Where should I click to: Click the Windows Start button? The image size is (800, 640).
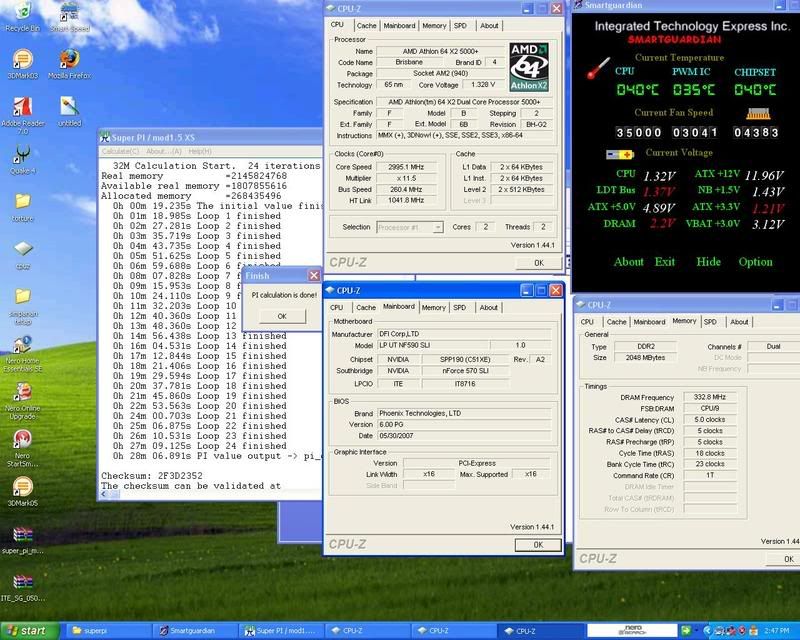click(30, 631)
